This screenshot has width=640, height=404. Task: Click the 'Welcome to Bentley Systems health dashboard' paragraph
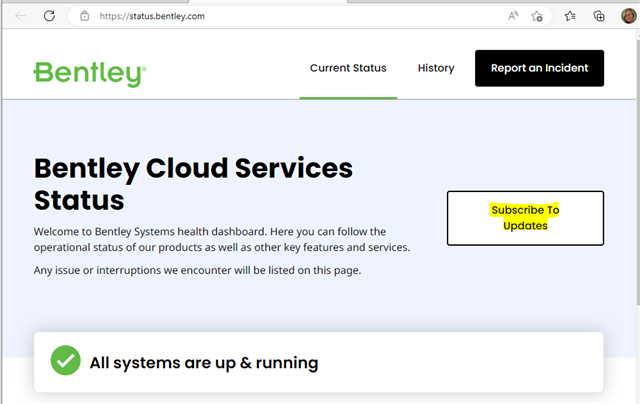tap(222, 240)
